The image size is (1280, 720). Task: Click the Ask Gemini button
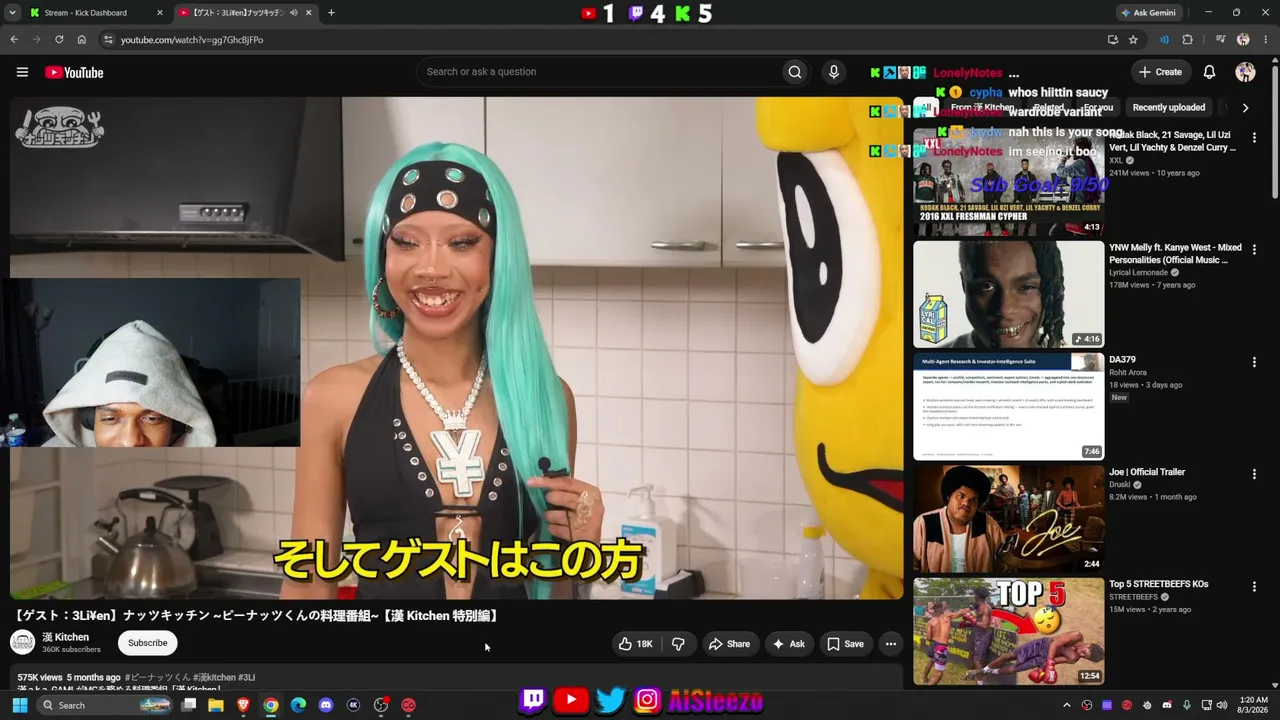click(x=1151, y=13)
